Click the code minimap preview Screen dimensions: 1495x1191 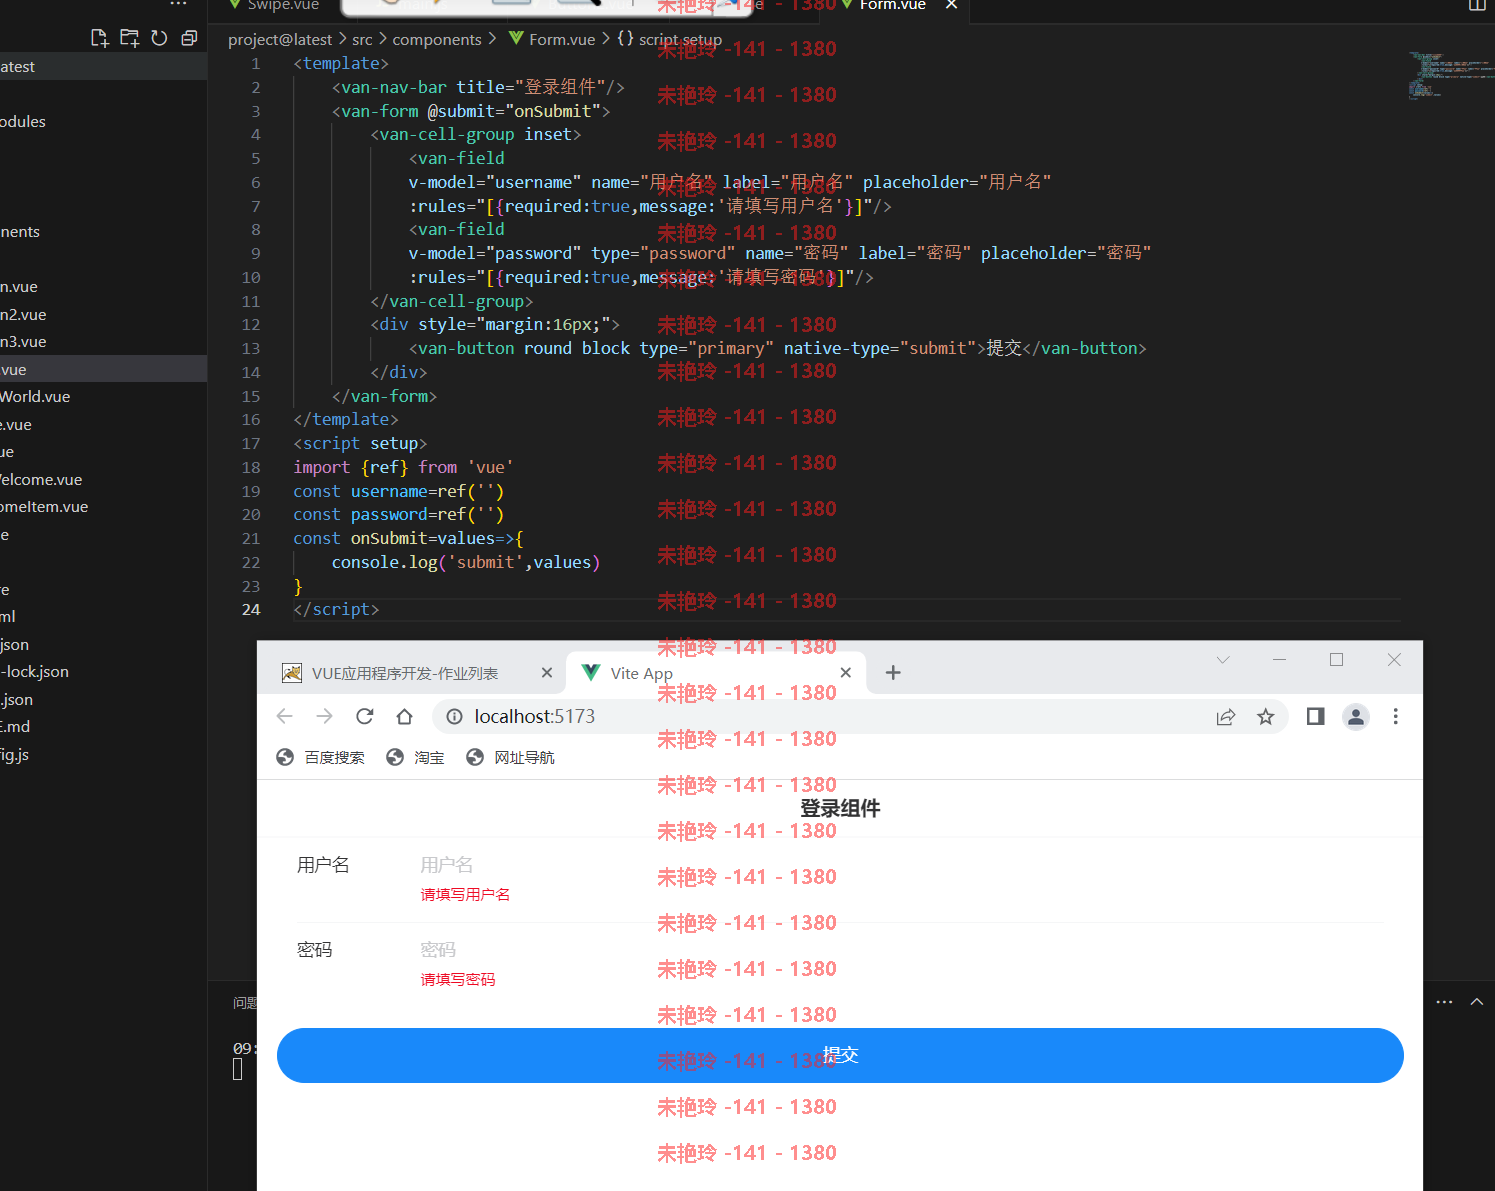click(1450, 76)
